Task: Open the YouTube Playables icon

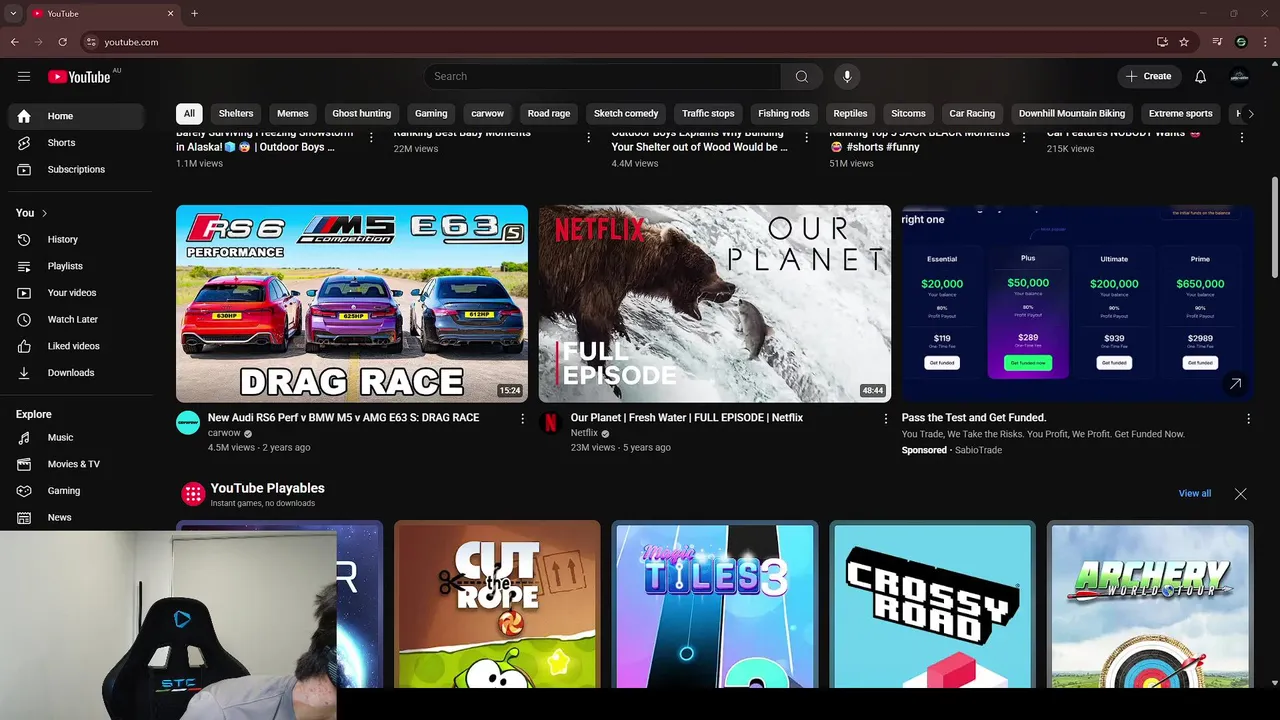Action: tap(193, 493)
